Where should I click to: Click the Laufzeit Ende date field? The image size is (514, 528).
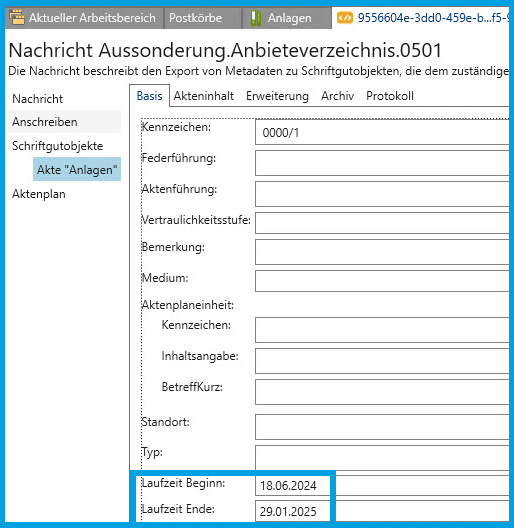point(292,511)
